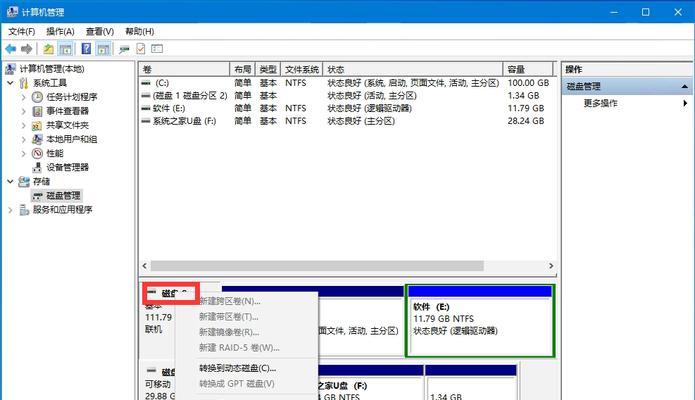This screenshot has width=695, height=400.
Task: Click the Computer Management app title icon
Action: click(x=12, y=12)
